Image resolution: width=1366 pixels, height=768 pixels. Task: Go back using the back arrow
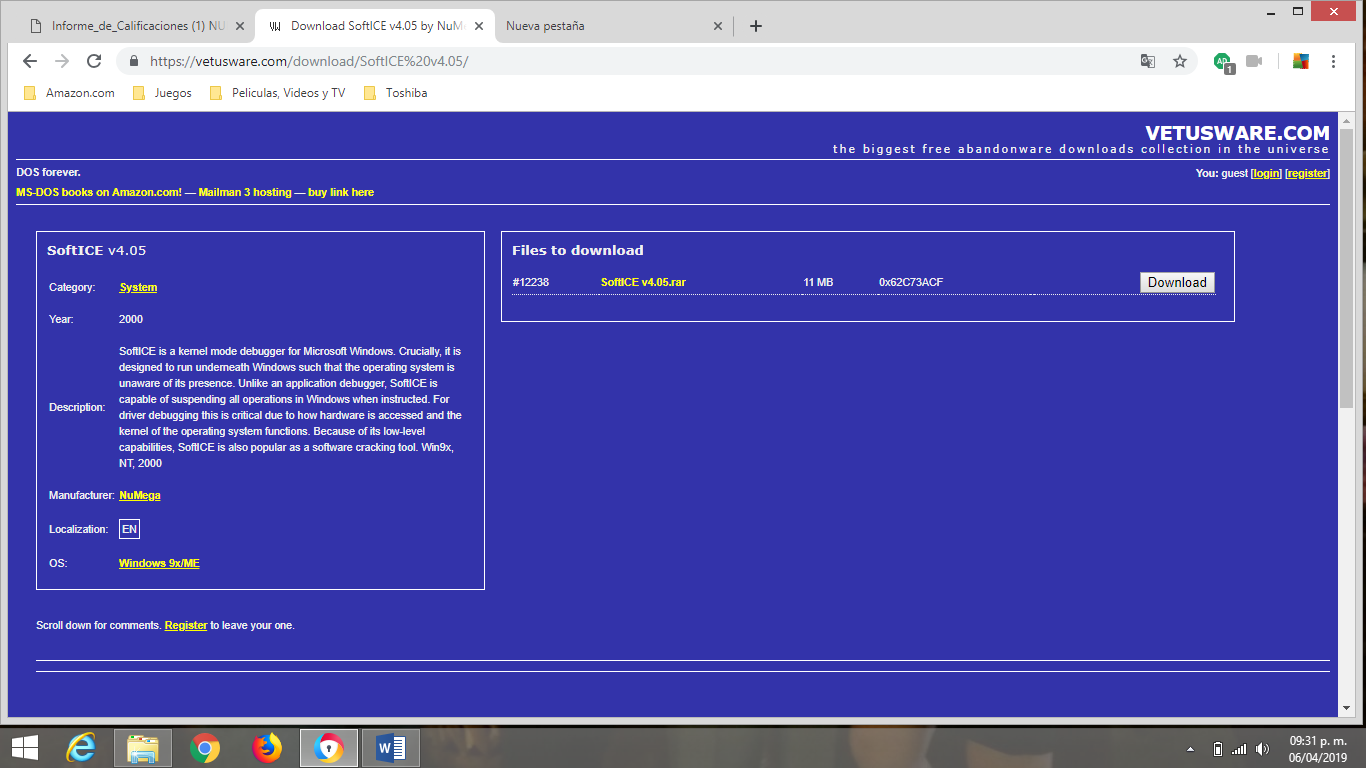[29, 60]
